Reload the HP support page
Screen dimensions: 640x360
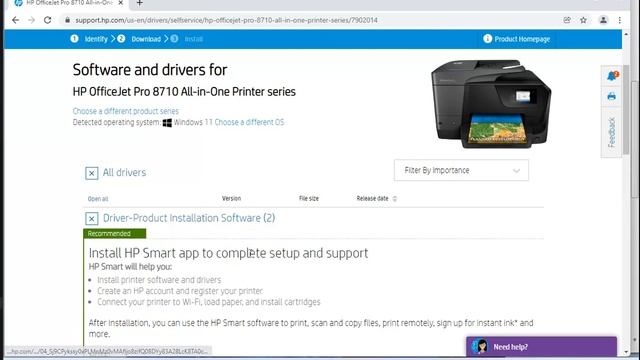coord(47,20)
